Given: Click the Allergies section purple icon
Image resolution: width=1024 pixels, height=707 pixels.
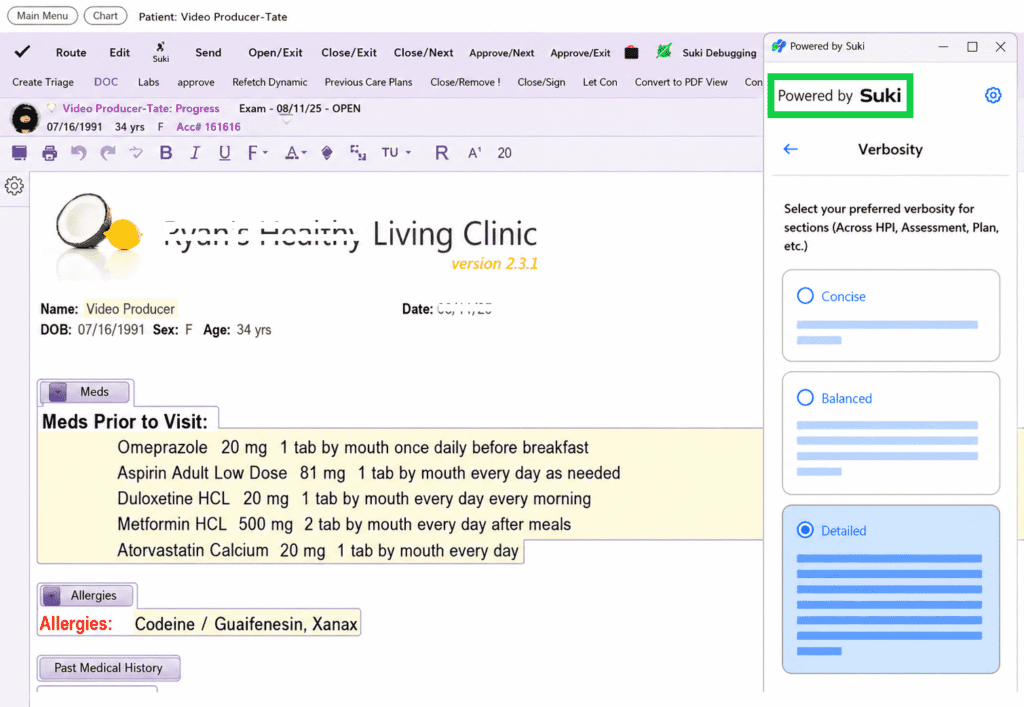Looking at the screenshot, I should click(x=51, y=595).
